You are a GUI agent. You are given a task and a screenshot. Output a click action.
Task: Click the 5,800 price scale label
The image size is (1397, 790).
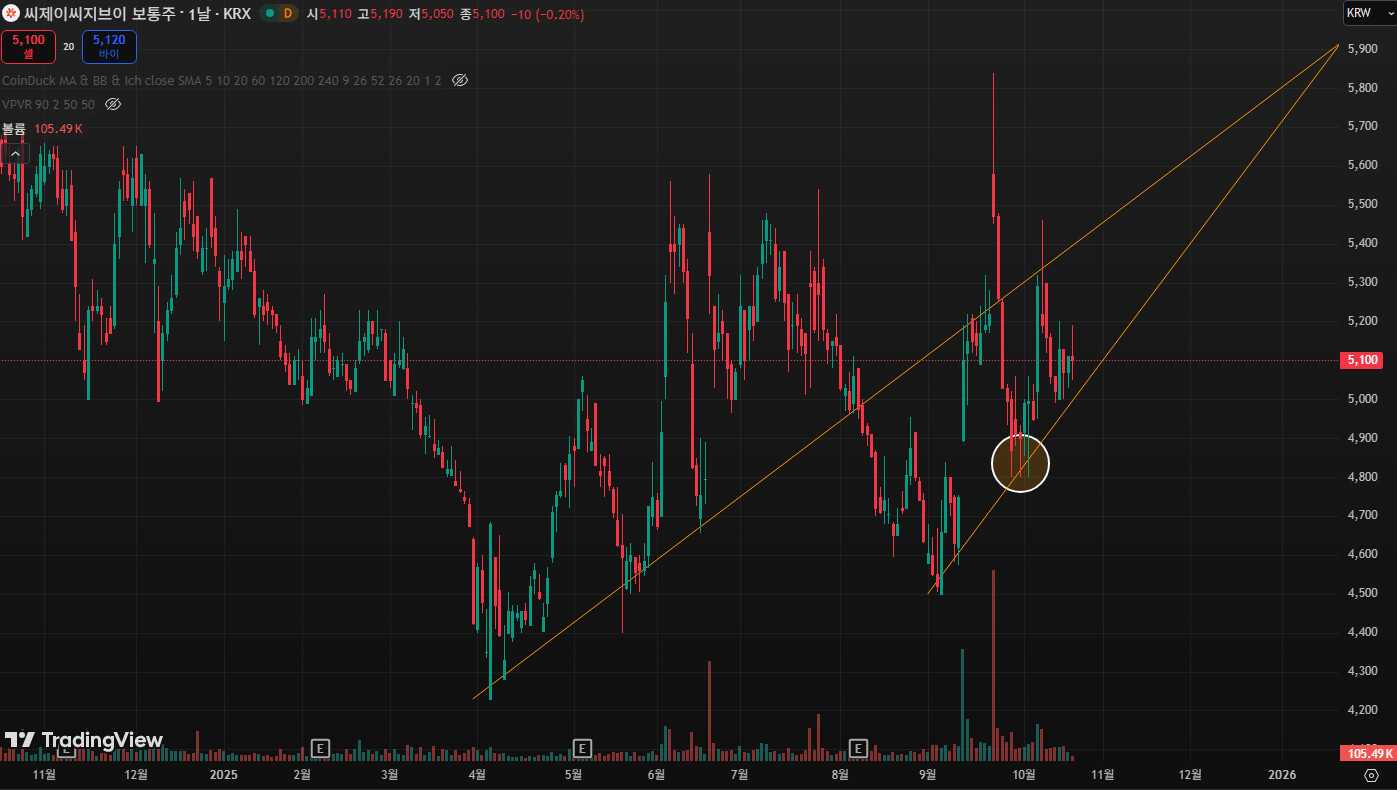1363,87
